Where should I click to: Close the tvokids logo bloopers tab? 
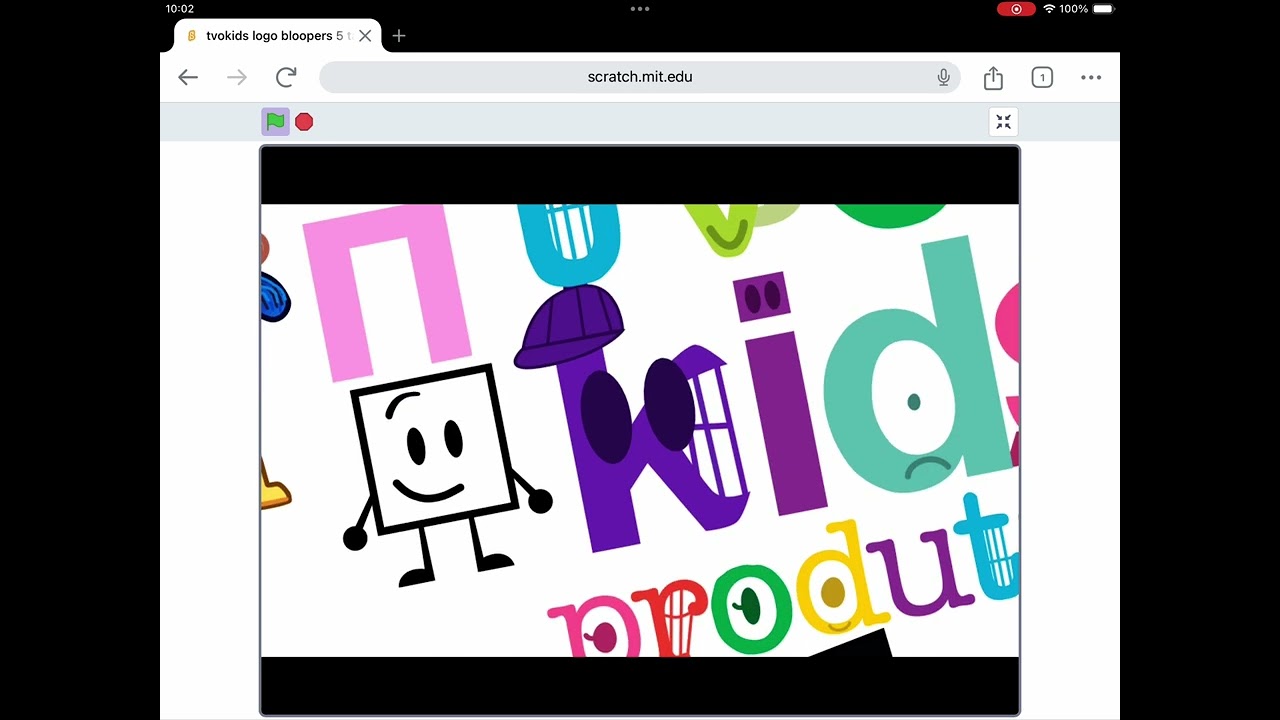tap(365, 36)
